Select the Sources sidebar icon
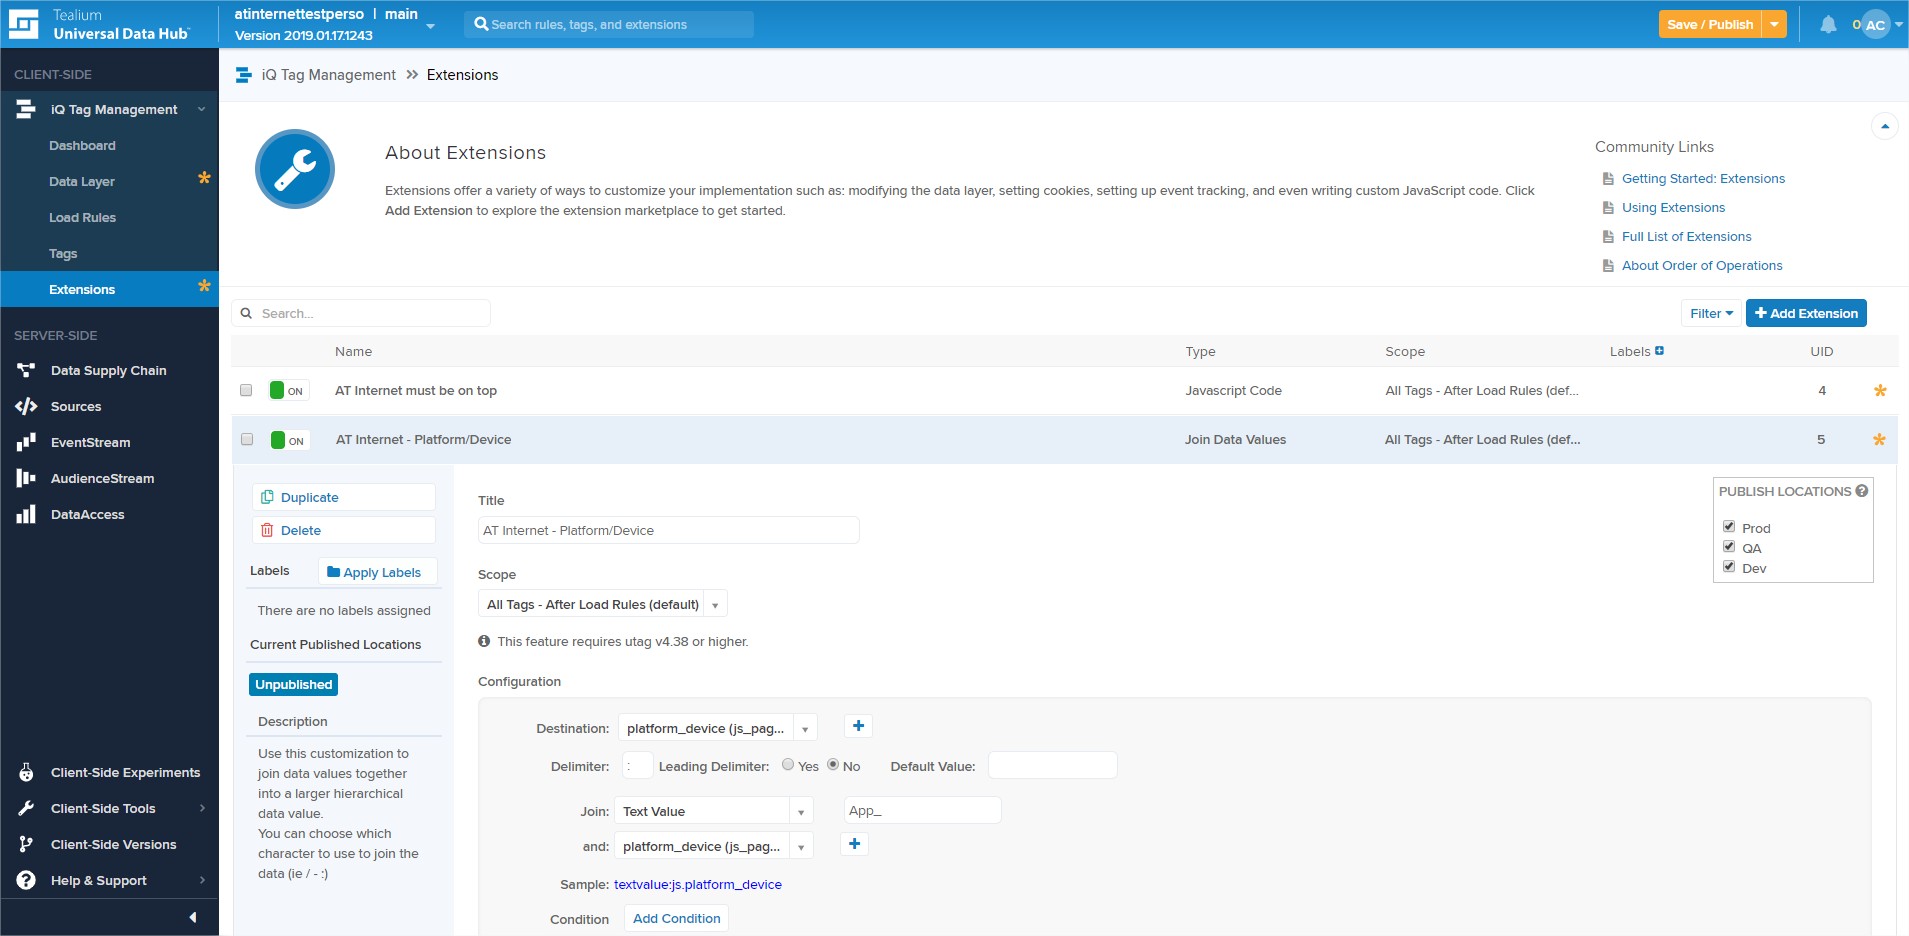 click(25, 406)
